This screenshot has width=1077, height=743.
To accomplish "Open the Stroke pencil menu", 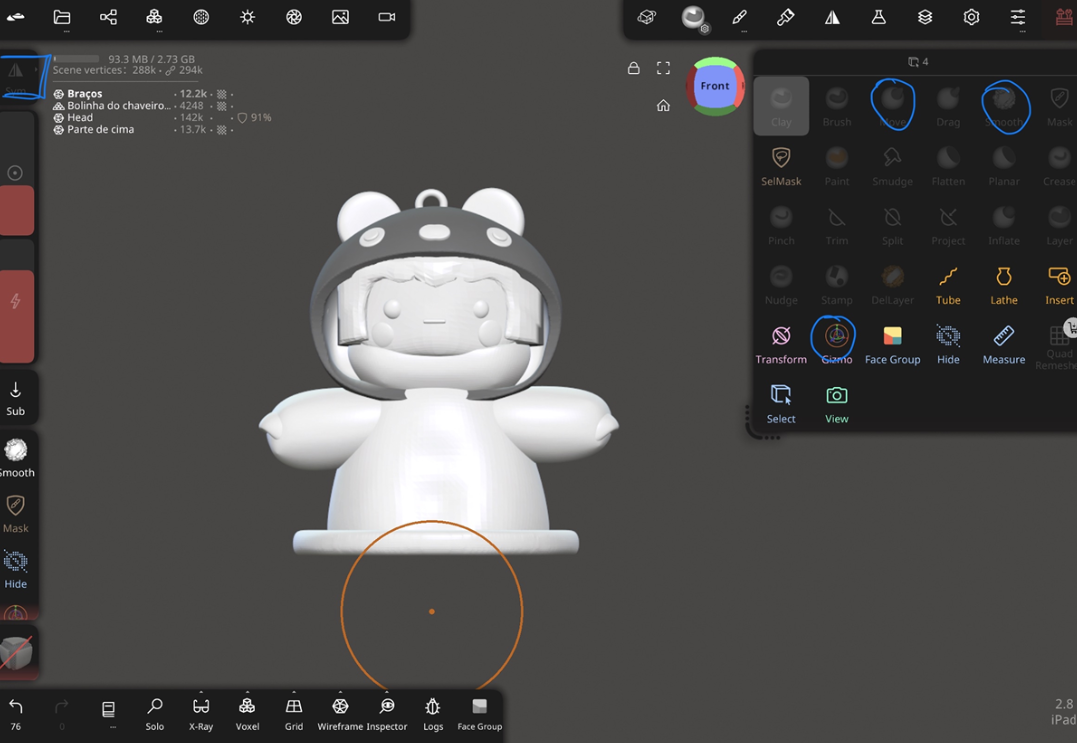I will [739, 17].
